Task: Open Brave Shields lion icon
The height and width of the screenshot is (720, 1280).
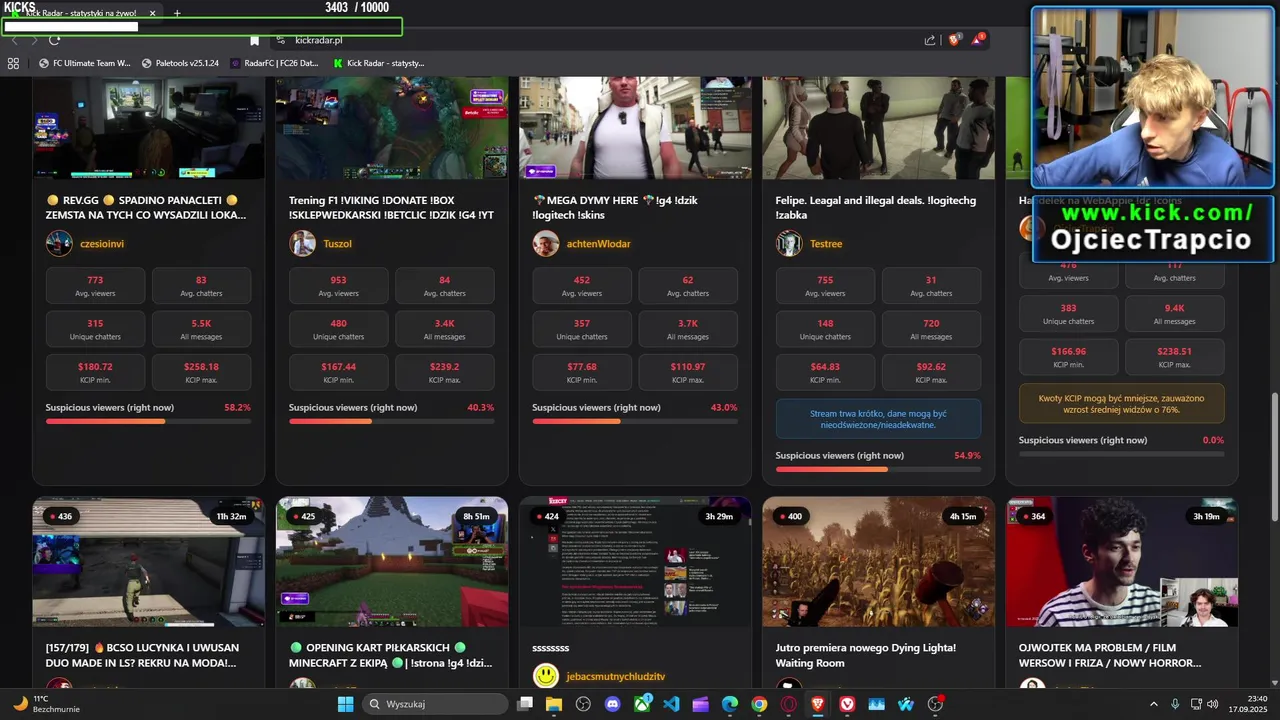Action: 954,40
